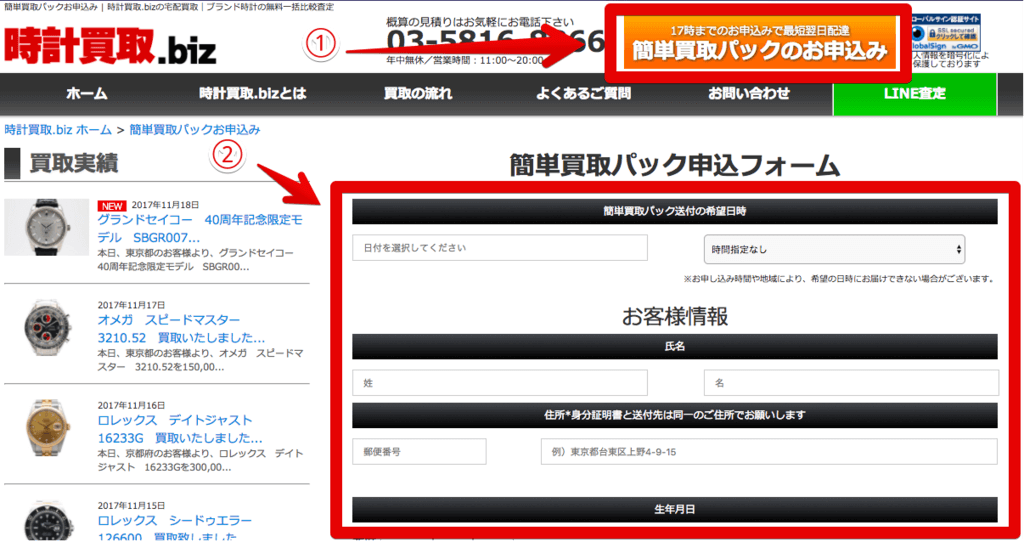Expand the 時間指定なし time dropdown
The width and height of the screenshot is (1024, 542).
[834, 249]
